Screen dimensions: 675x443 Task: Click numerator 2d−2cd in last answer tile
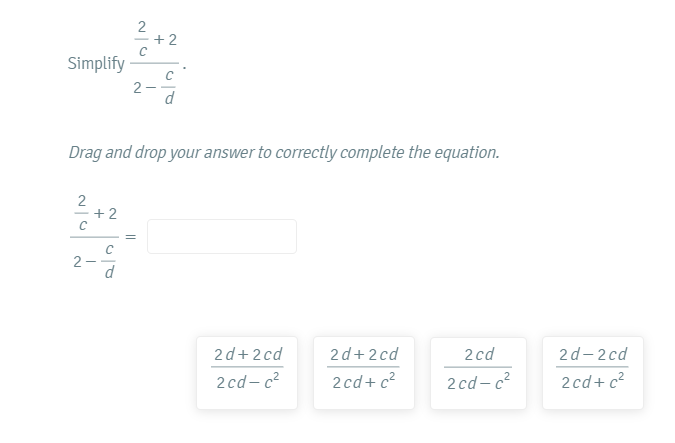click(x=593, y=355)
